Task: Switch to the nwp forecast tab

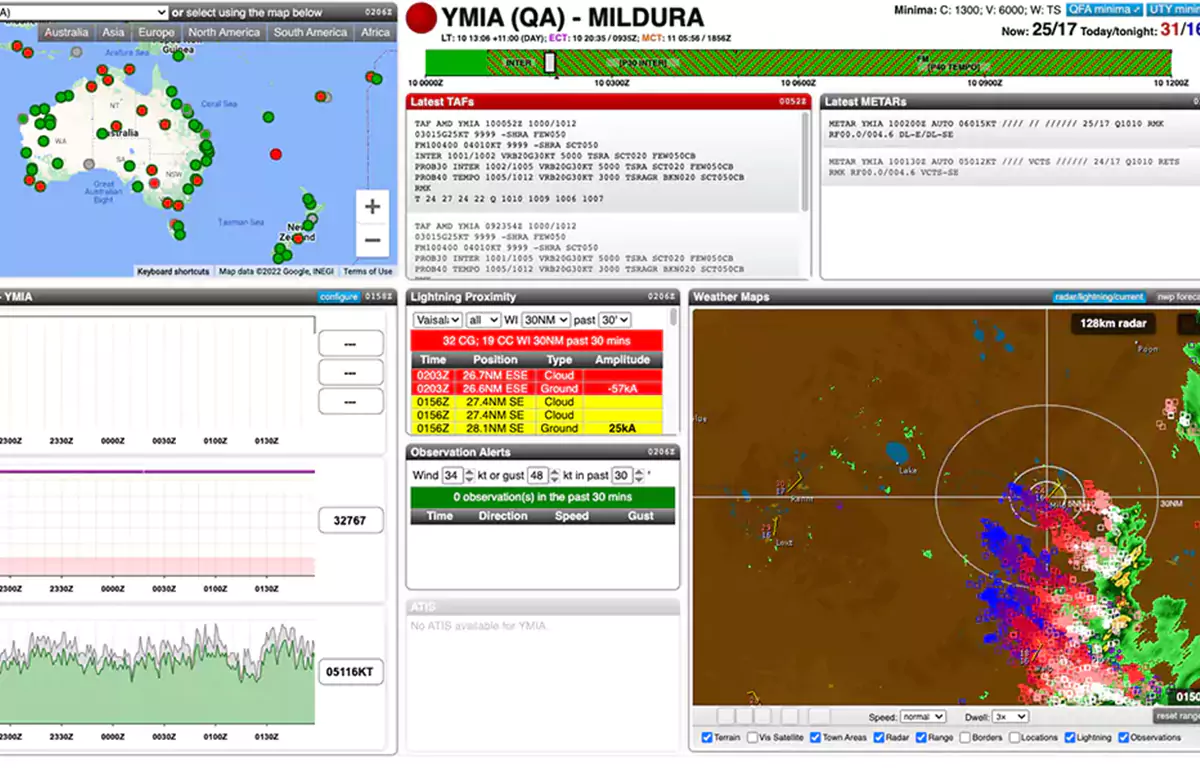Action: (1180, 296)
